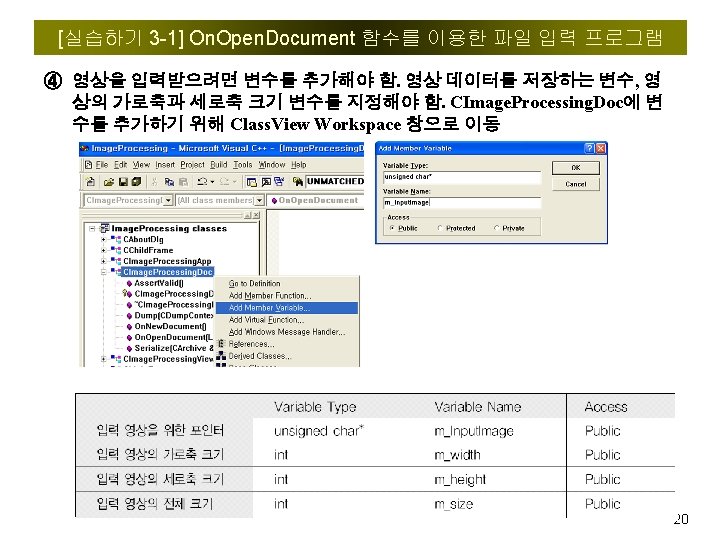Screen dimensions: 720x540
Task: Collapse the CImageProcessingDoc tree node
Action: click(x=103, y=272)
